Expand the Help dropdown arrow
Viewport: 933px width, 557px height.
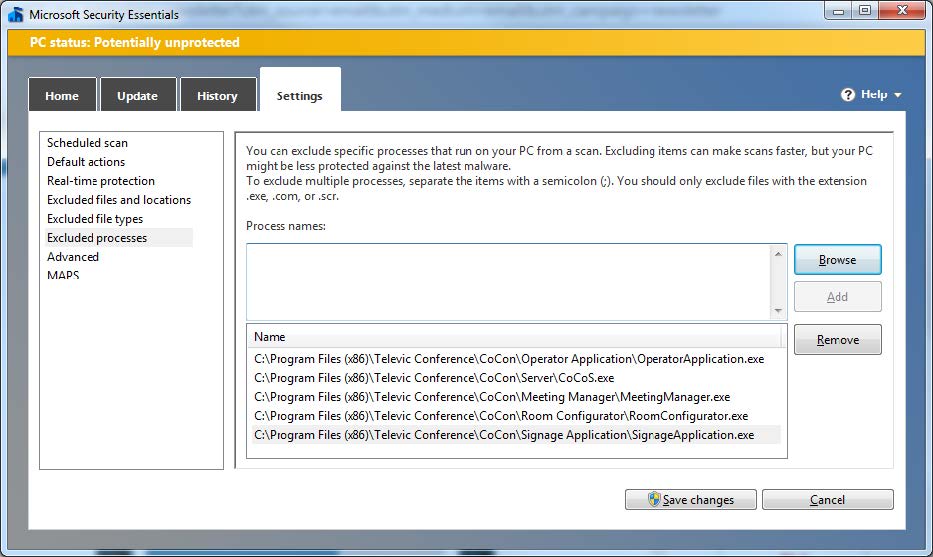(898, 95)
